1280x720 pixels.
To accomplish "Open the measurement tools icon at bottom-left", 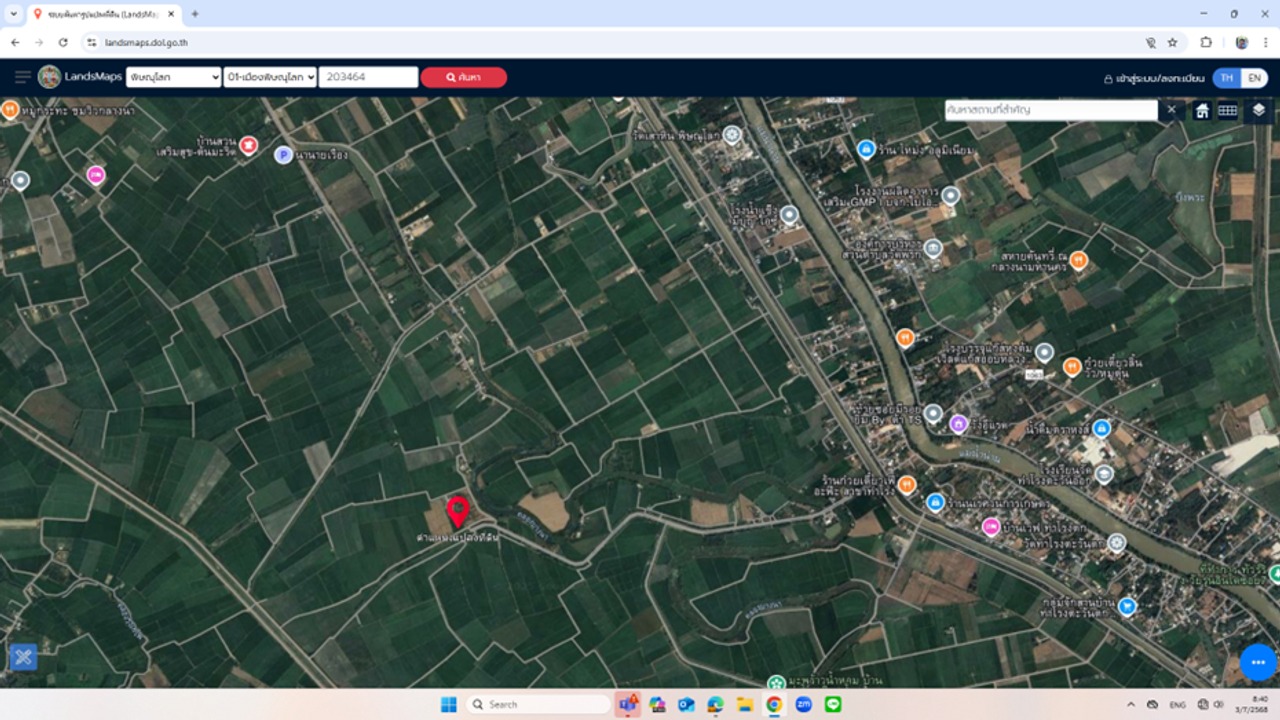I will pos(23,657).
